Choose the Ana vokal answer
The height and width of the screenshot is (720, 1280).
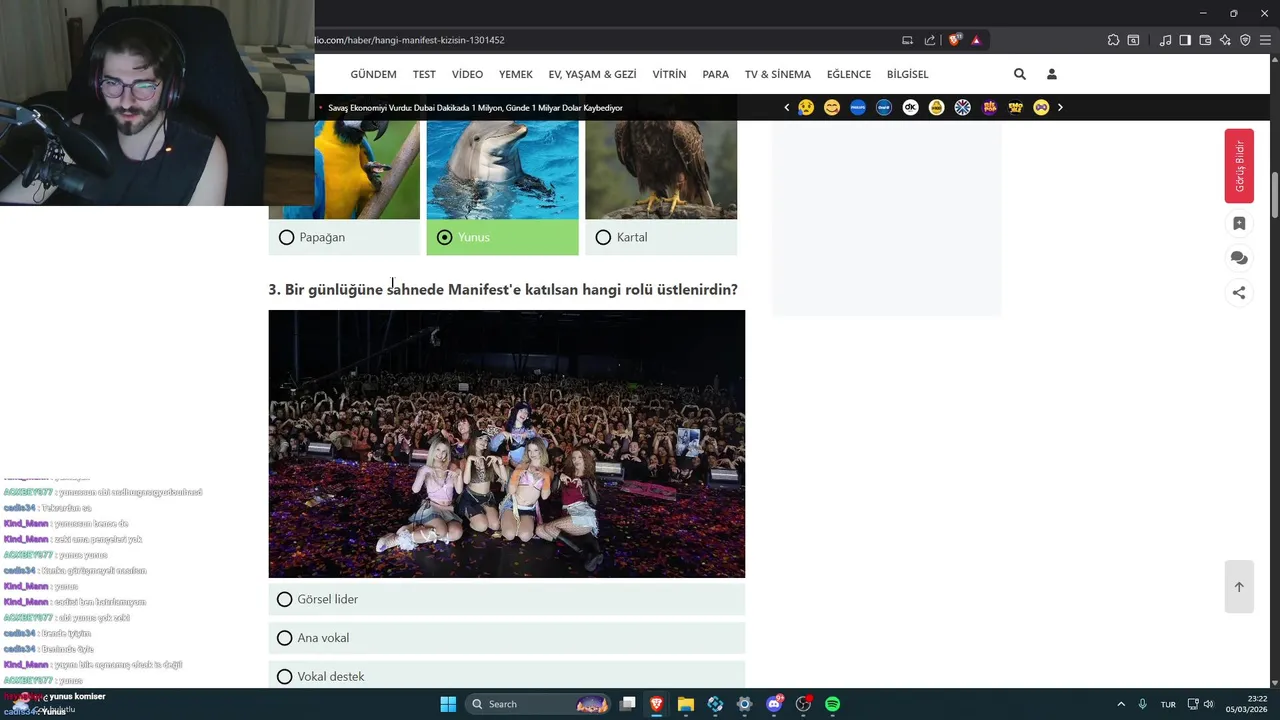(x=507, y=638)
